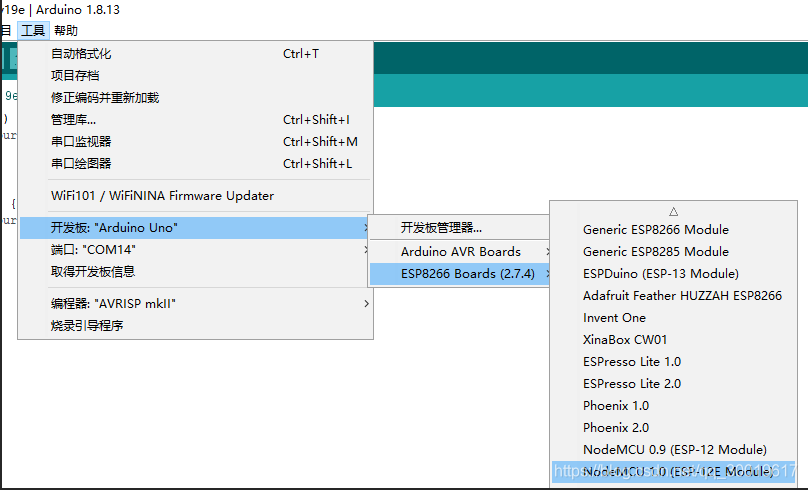Click the scroll-up triangle in board list
This screenshot has width=808, height=490.
coord(673,211)
